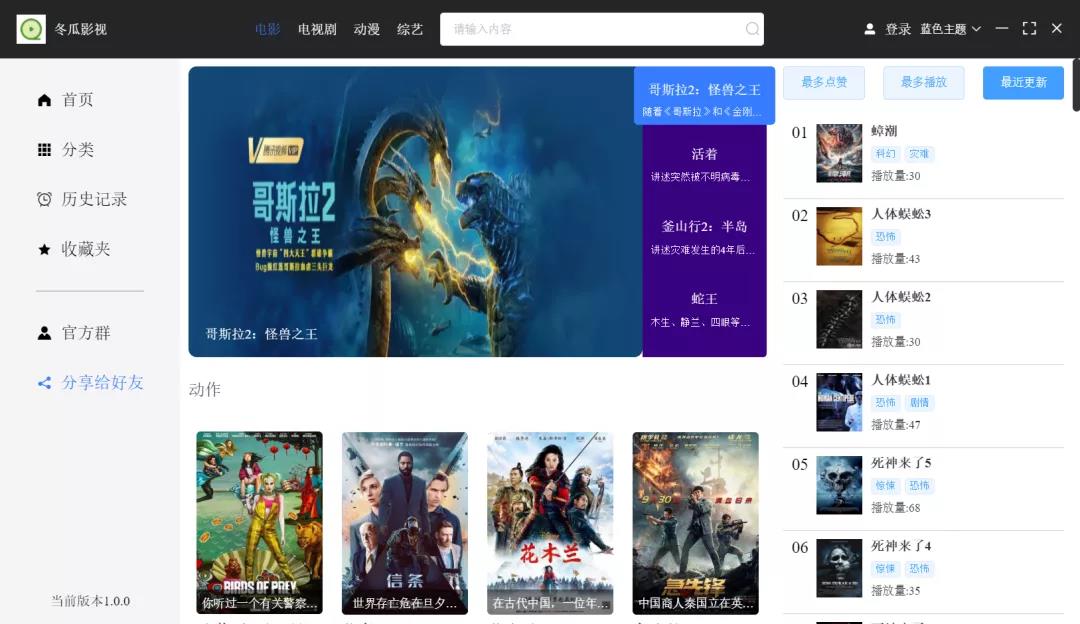1080x624 pixels.
Task: Select the 最多播放 ranking tab
Action: tap(924, 83)
